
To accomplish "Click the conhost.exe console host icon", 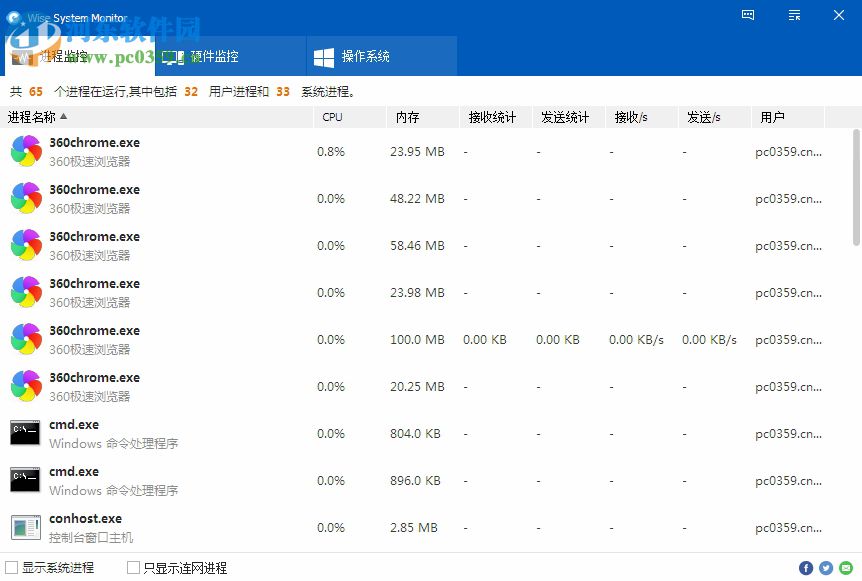I will point(25,527).
